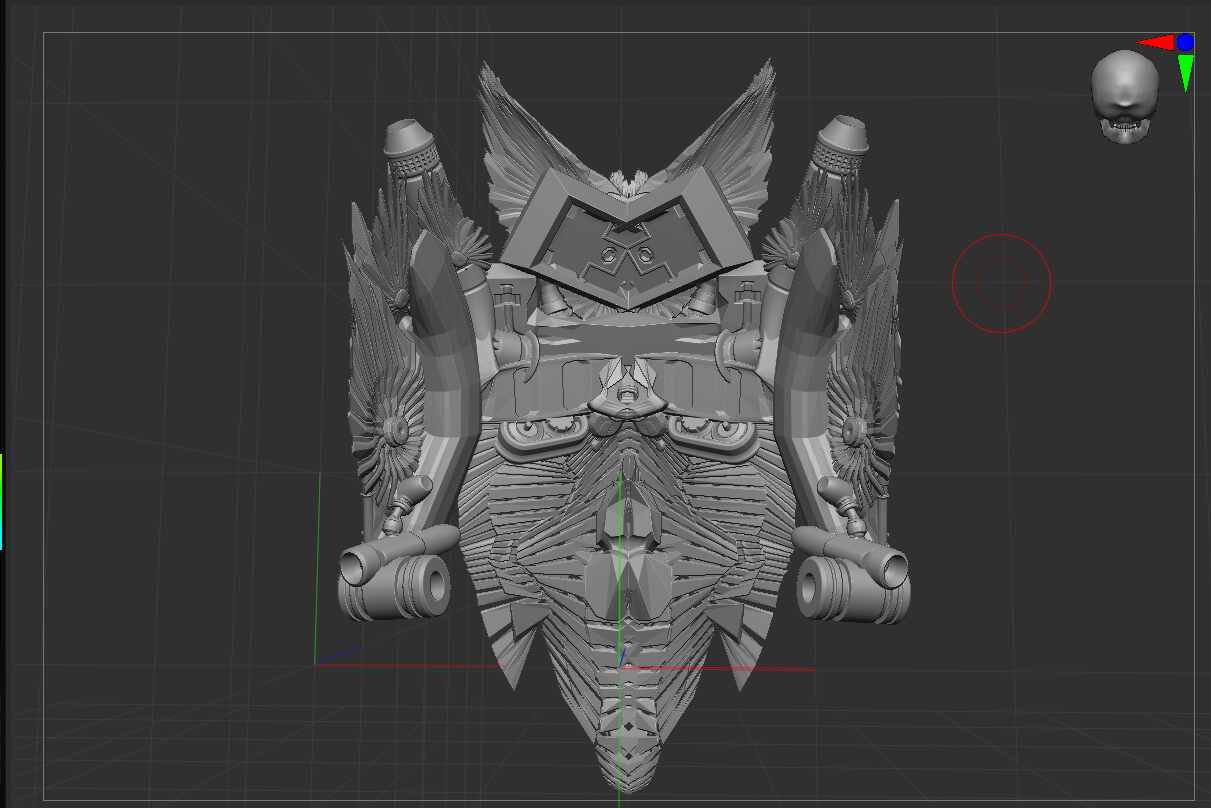Click the top canvas edge to reveal toolbar
This screenshot has height=808, width=1211.
[600, 33]
